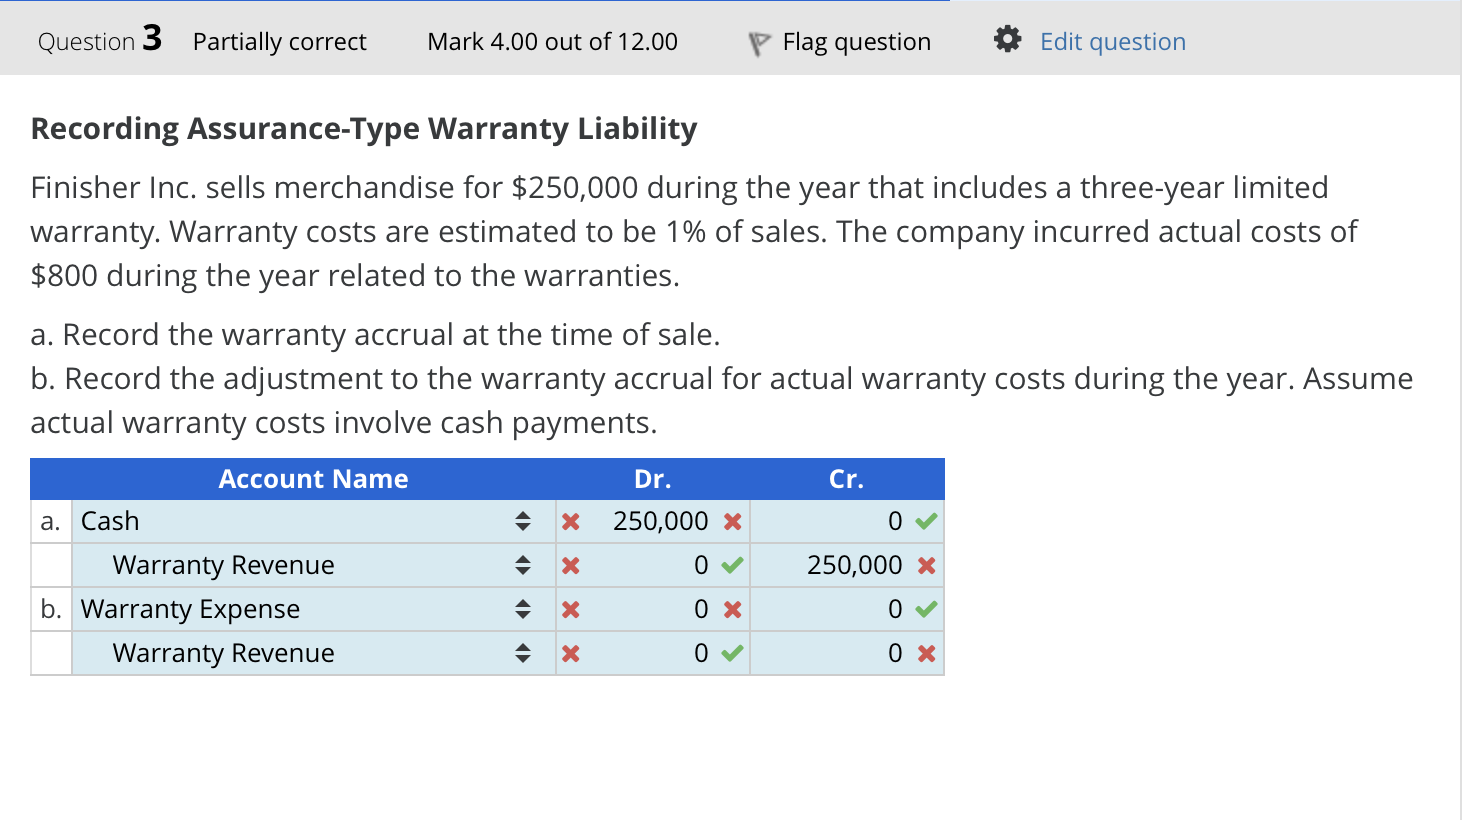This screenshot has width=1462, height=820.
Task: Click the red X next to credit 250,000
Action: (x=926, y=566)
